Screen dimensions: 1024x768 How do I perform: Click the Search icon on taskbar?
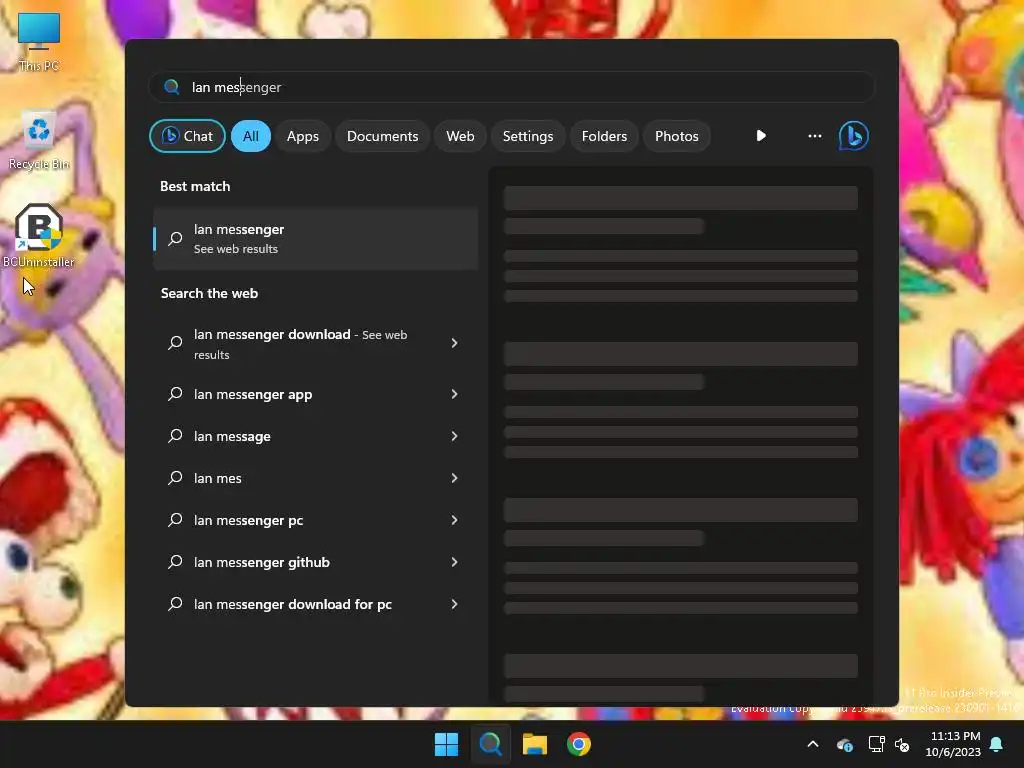490,744
